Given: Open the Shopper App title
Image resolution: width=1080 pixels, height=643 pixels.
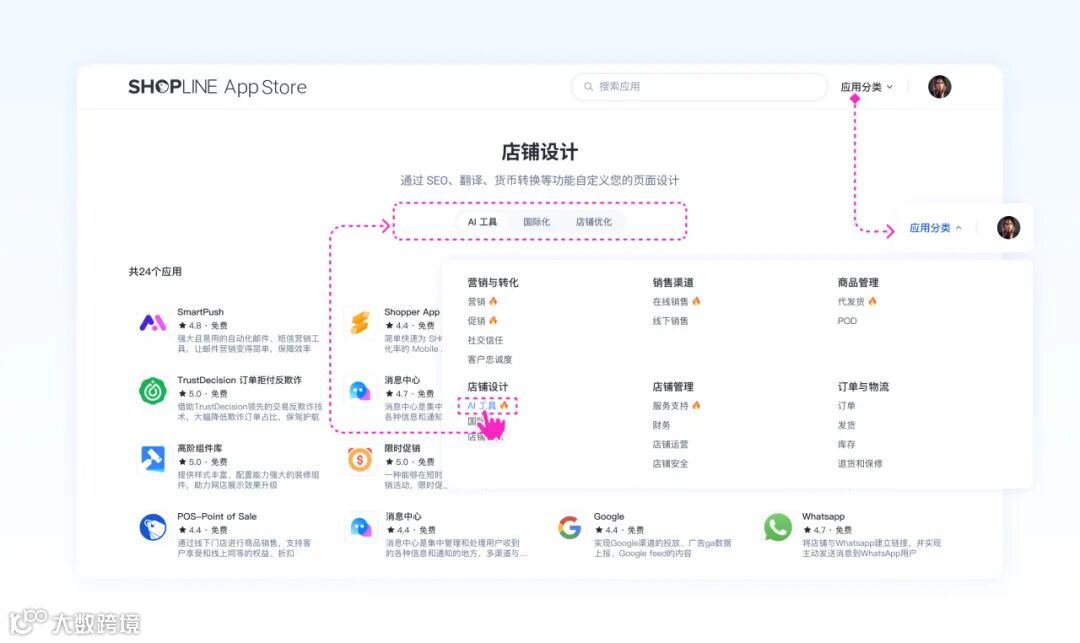Looking at the screenshot, I should pyautogui.click(x=412, y=312).
